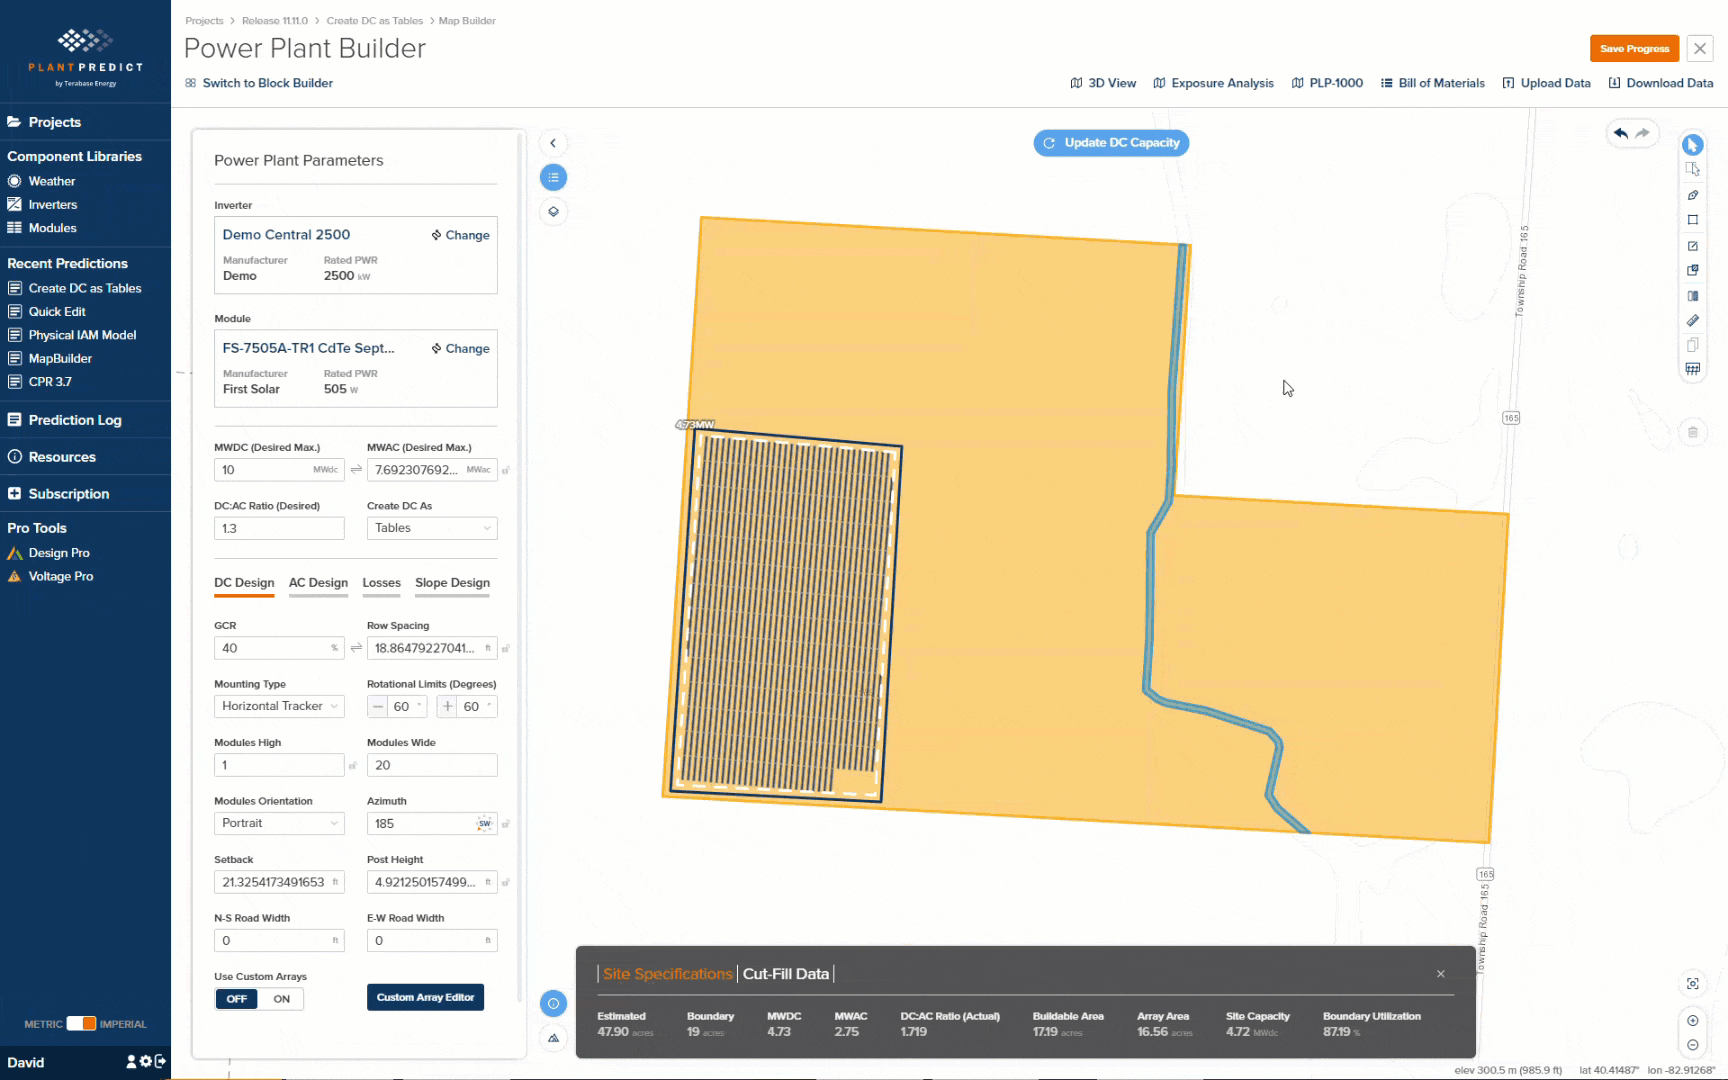Switch to Block Builder
The height and width of the screenshot is (1080, 1728).
pos(259,83)
